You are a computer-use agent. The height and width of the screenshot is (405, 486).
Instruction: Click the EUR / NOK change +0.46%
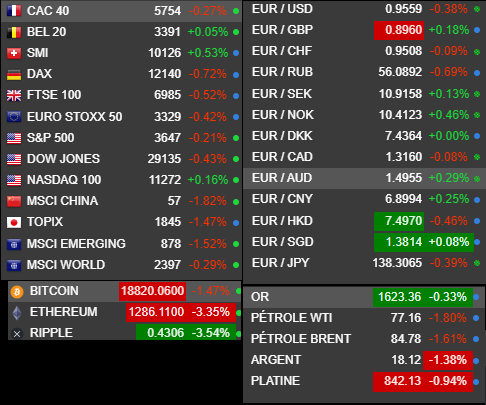pyautogui.click(x=449, y=115)
